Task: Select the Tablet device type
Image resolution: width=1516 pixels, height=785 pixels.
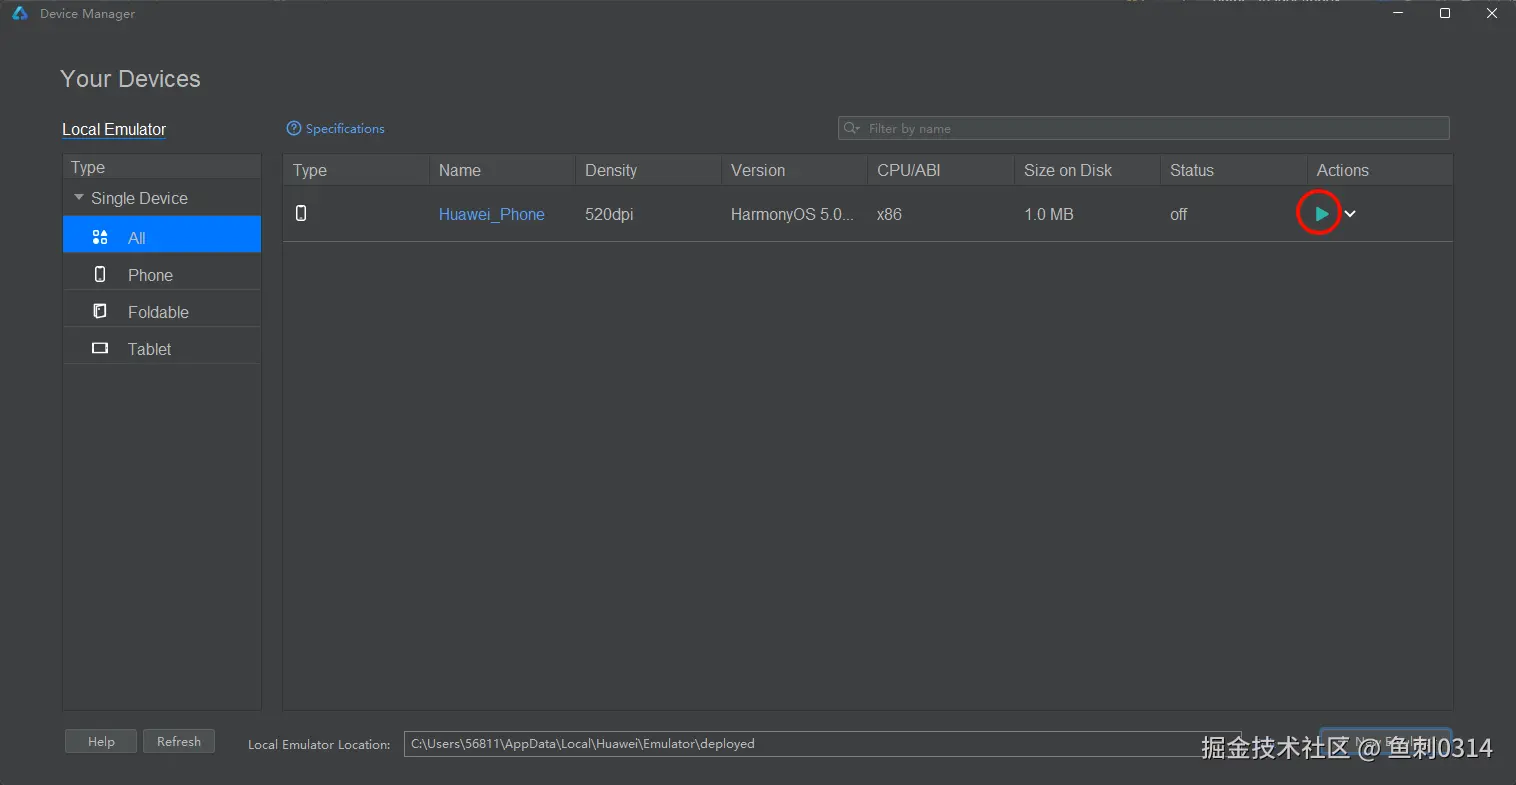Action: [x=162, y=349]
